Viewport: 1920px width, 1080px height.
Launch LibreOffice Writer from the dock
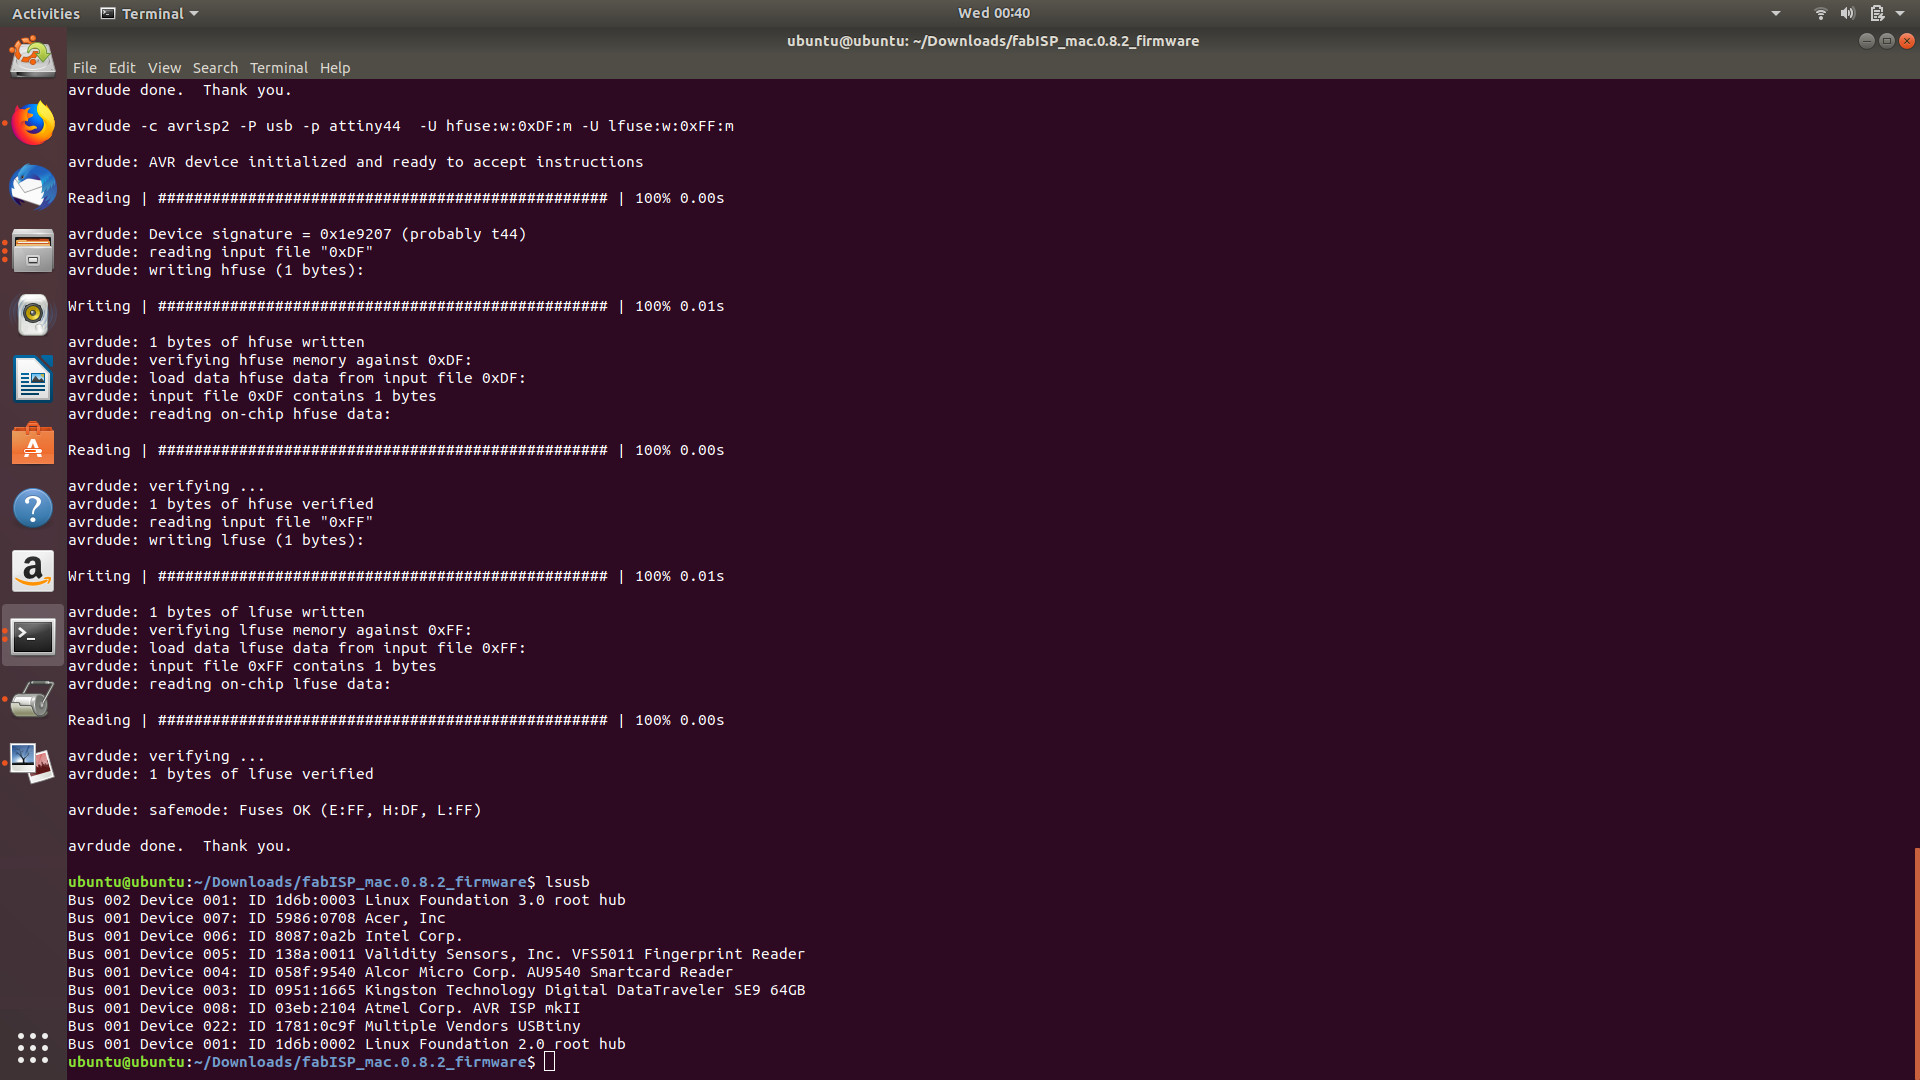(x=33, y=379)
